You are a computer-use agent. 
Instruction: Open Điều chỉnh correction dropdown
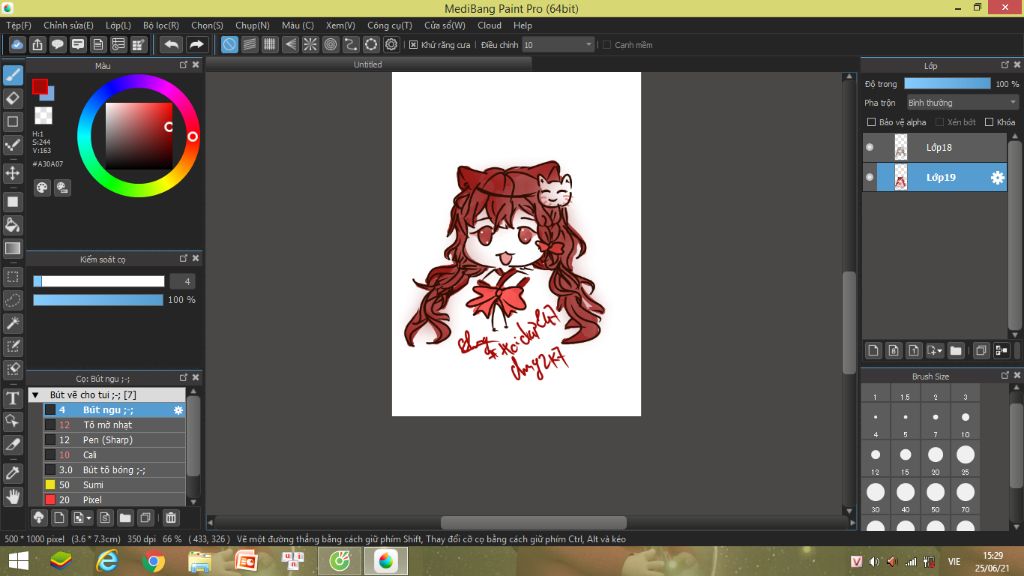pyautogui.click(x=558, y=44)
